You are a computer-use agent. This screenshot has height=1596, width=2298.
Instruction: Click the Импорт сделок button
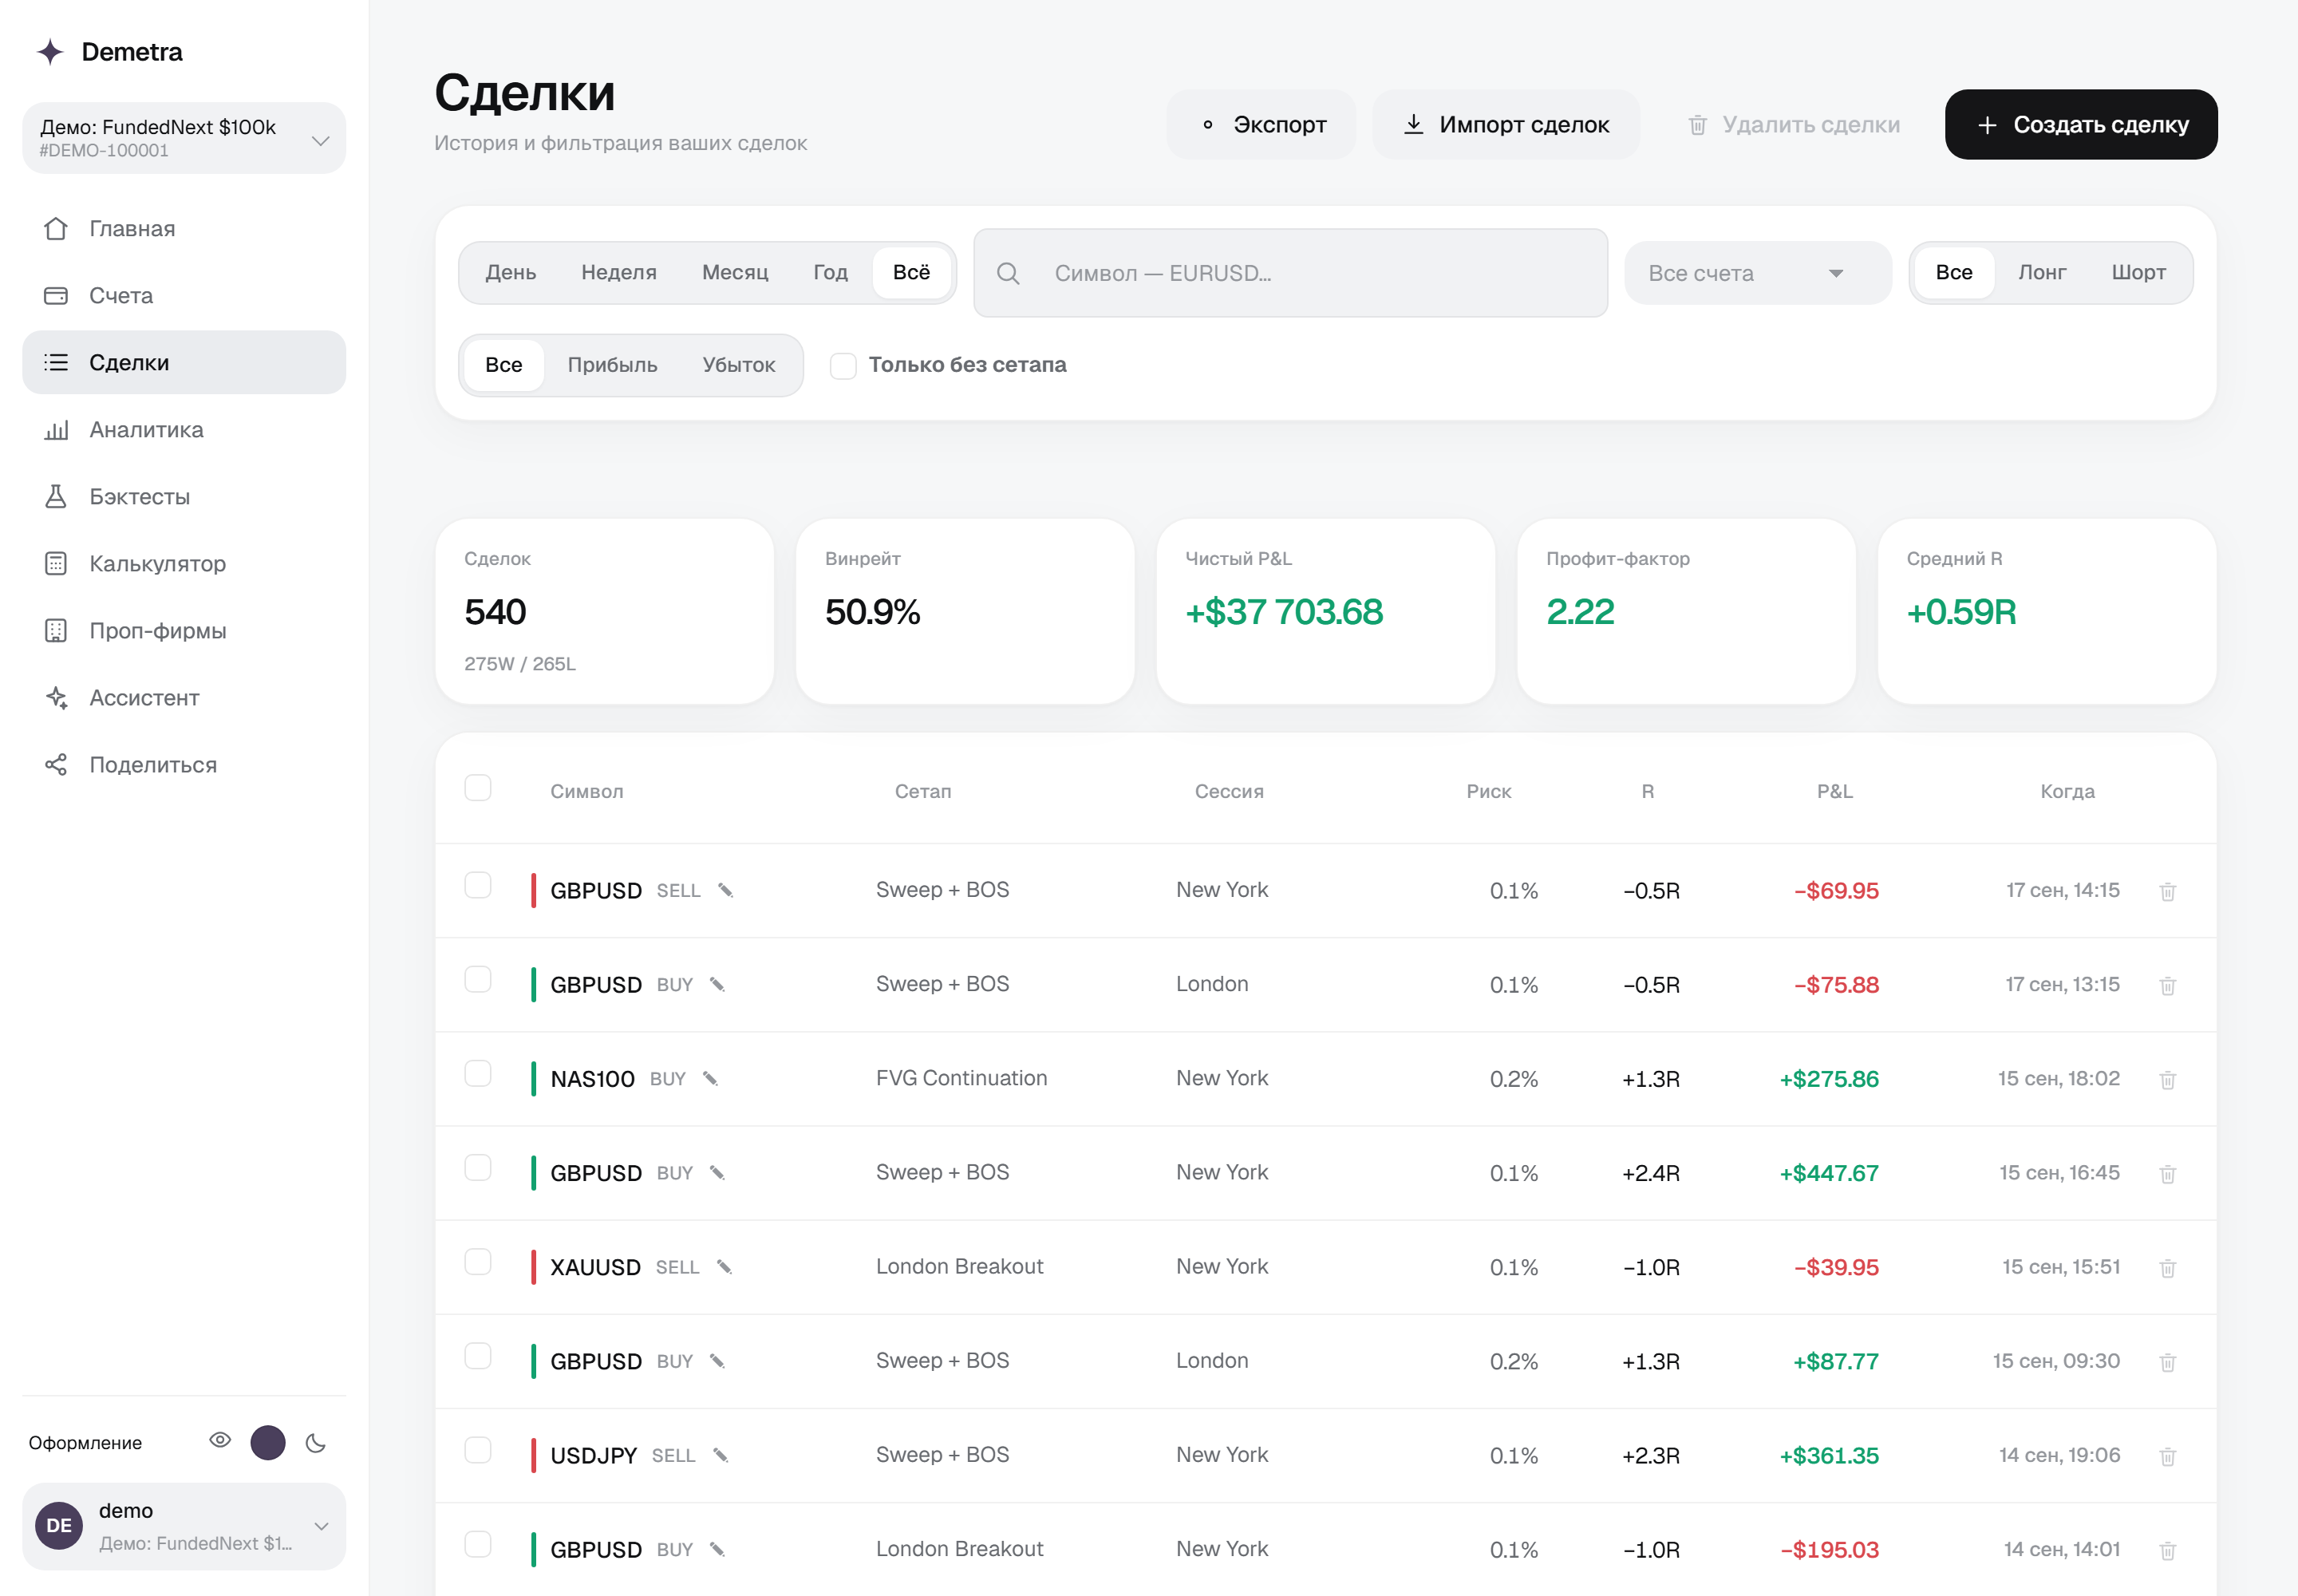coord(1505,125)
